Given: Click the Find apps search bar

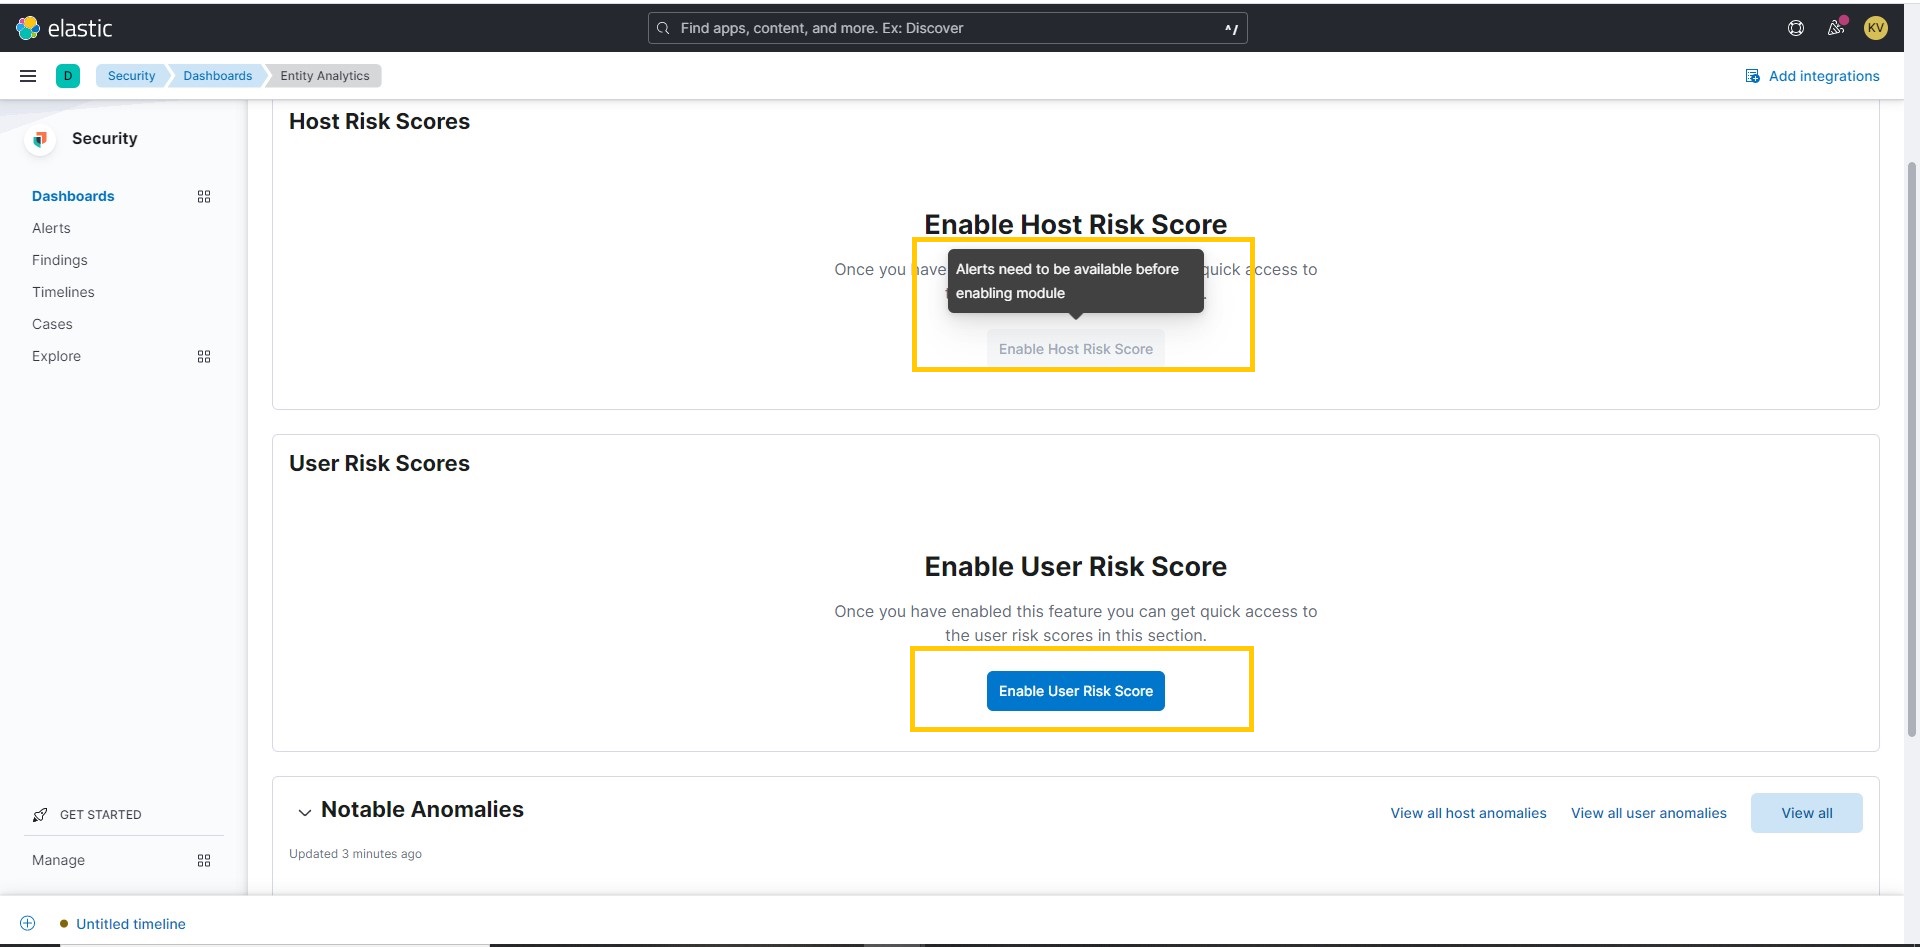Looking at the screenshot, I should (948, 28).
